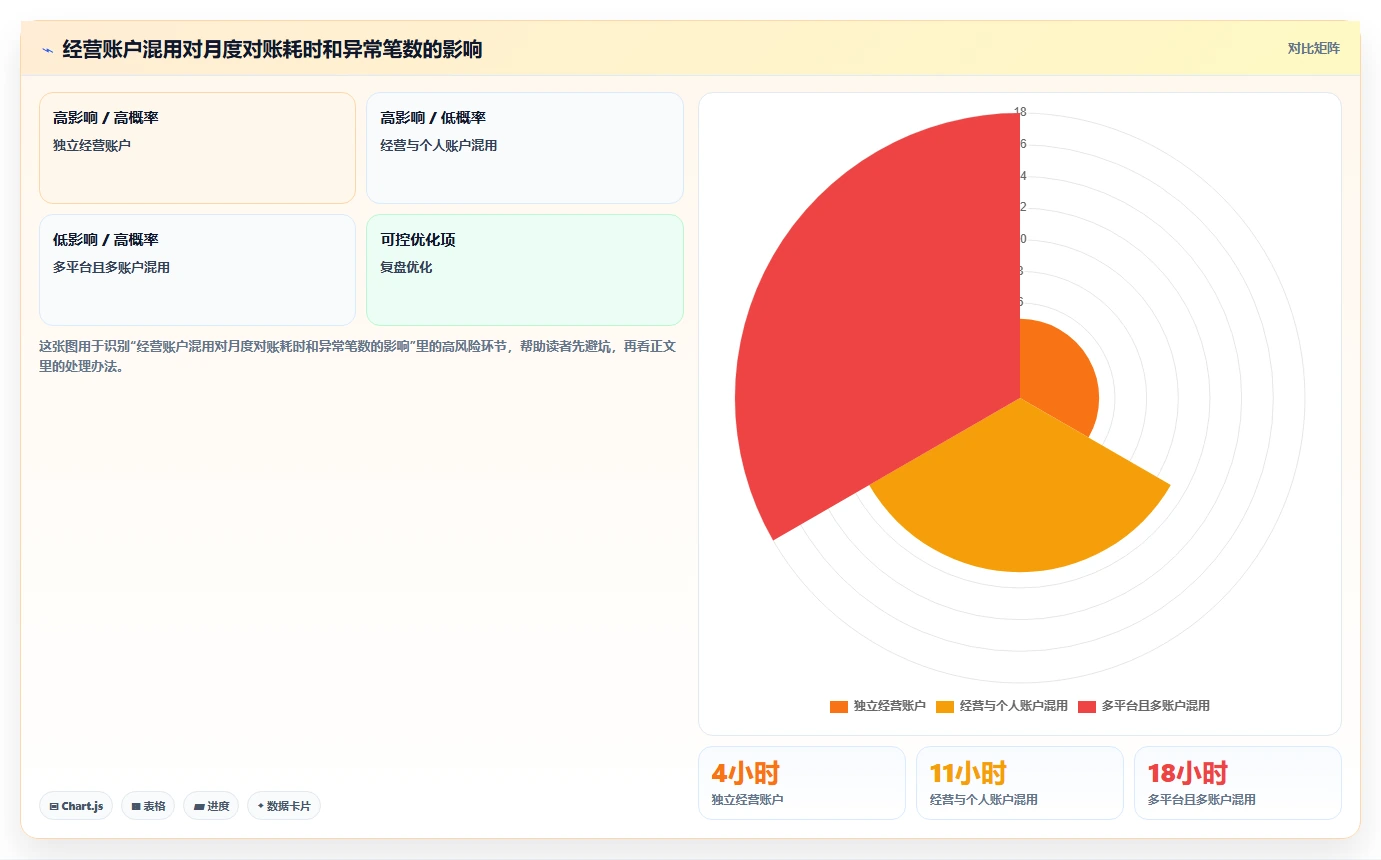Select the 高影响 / 低概率 card
Image resolution: width=1381 pixels, height=860 pixels.
click(x=525, y=148)
